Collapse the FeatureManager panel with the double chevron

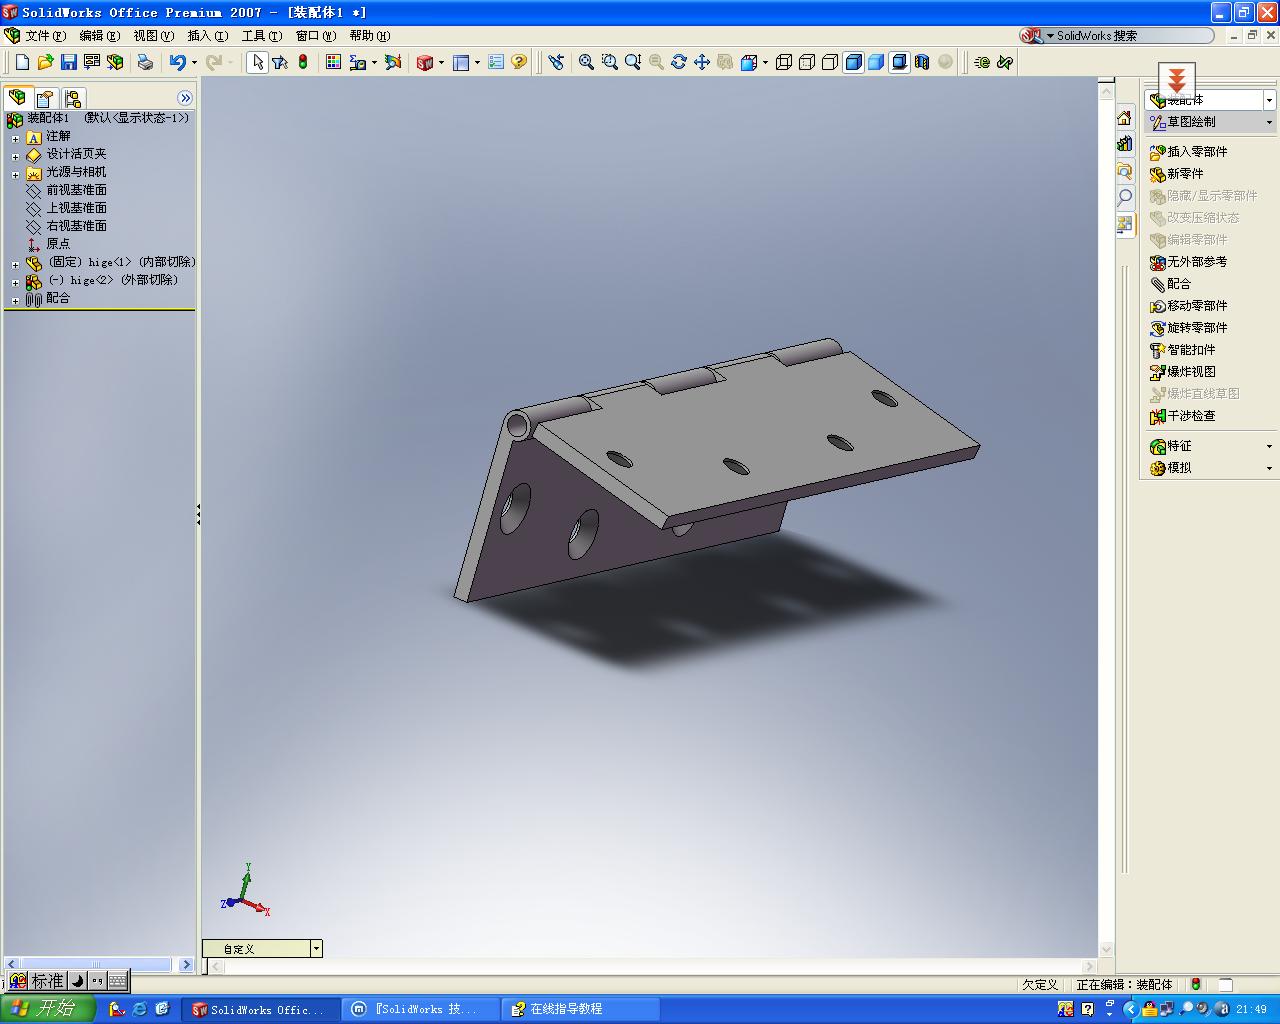(x=185, y=98)
